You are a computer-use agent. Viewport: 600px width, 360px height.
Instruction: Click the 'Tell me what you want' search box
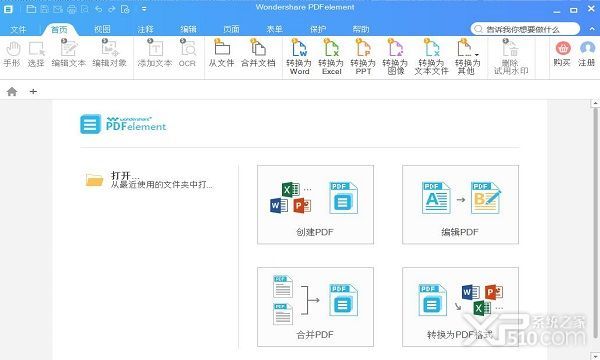pyautogui.click(x=525, y=29)
